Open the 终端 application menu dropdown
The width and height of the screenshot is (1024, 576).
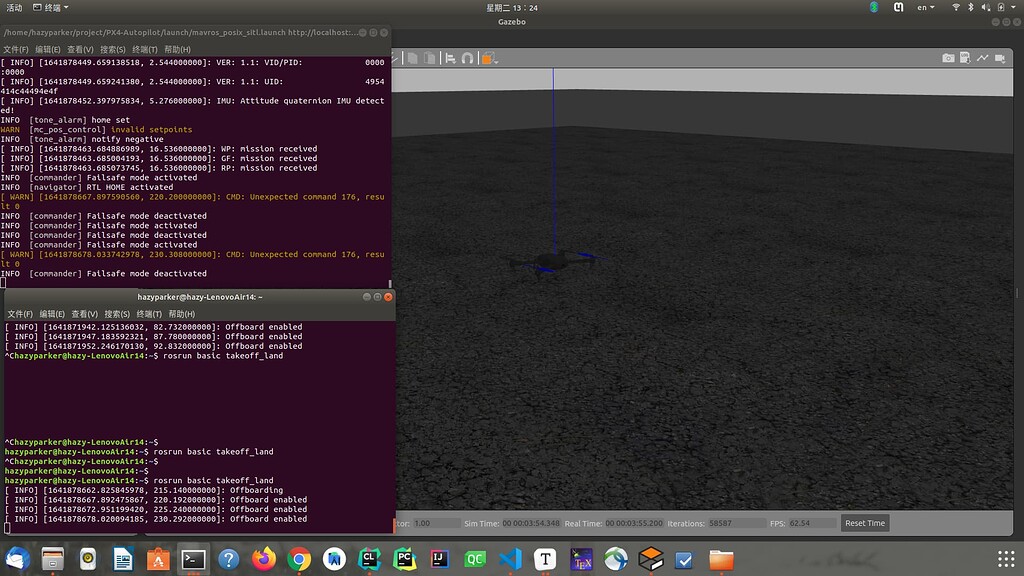click(x=51, y=7)
